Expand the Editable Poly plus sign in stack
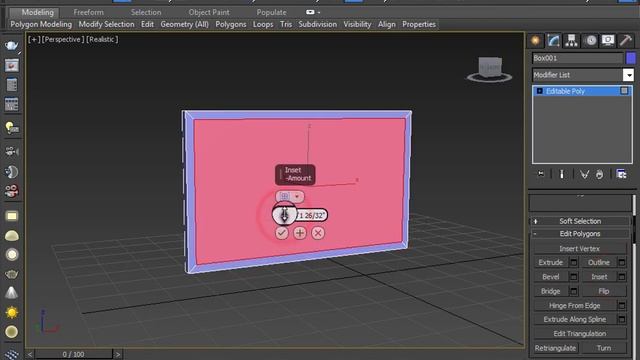 point(540,91)
